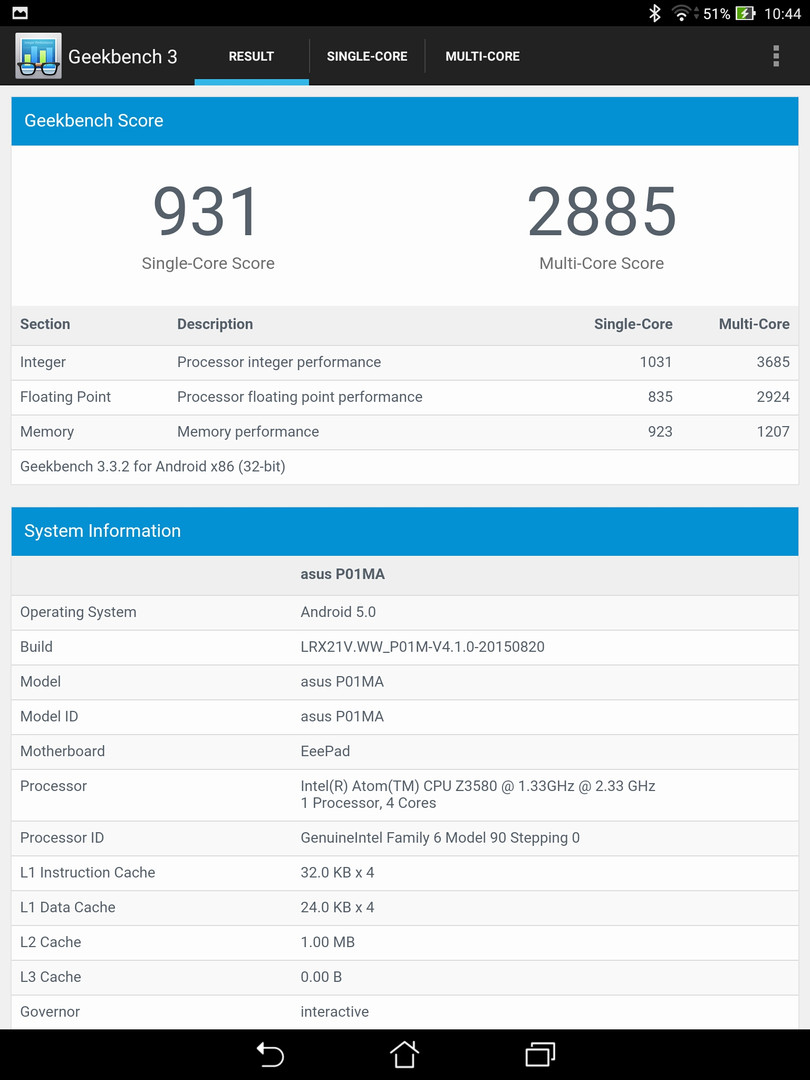The width and height of the screenshot is (810, 1080).
Task: Tap the Bluetooth status icon
Action: coord(655,14)
